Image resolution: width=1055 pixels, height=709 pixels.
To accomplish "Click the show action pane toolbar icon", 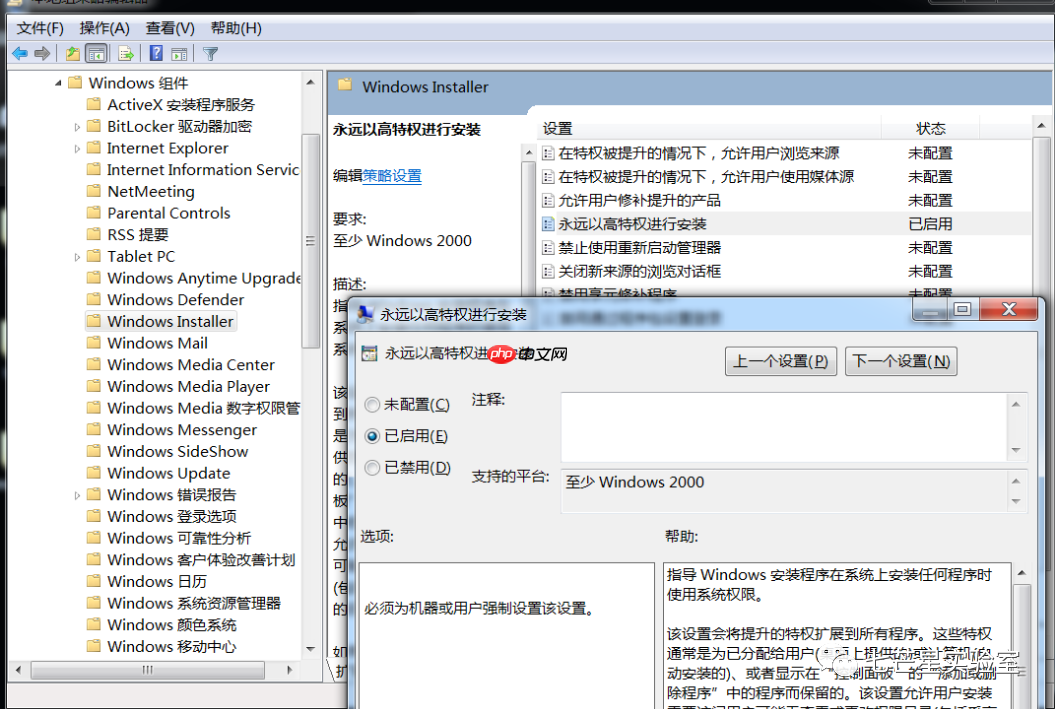I will 178,53.
